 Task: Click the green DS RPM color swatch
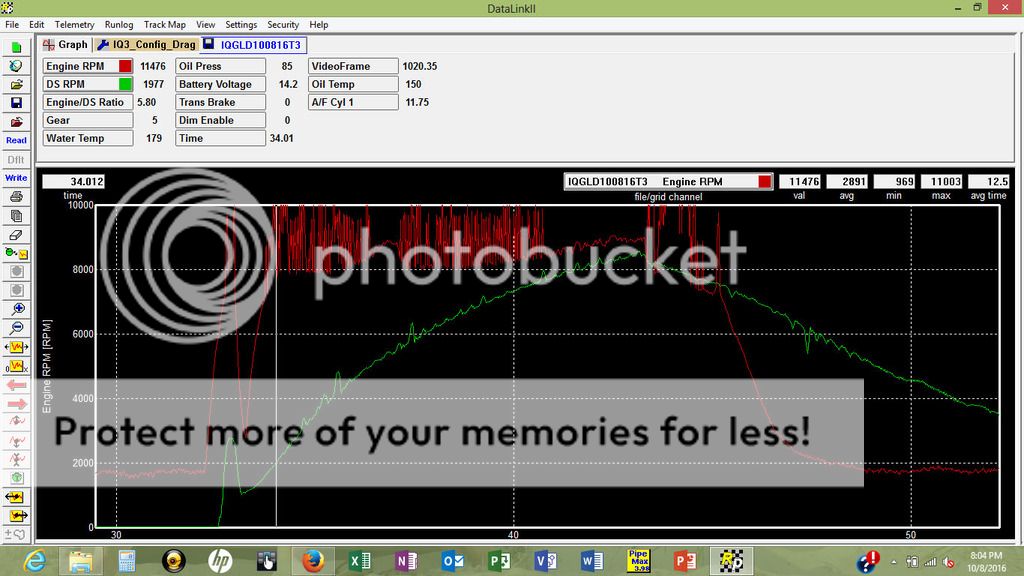coord(125,84)
